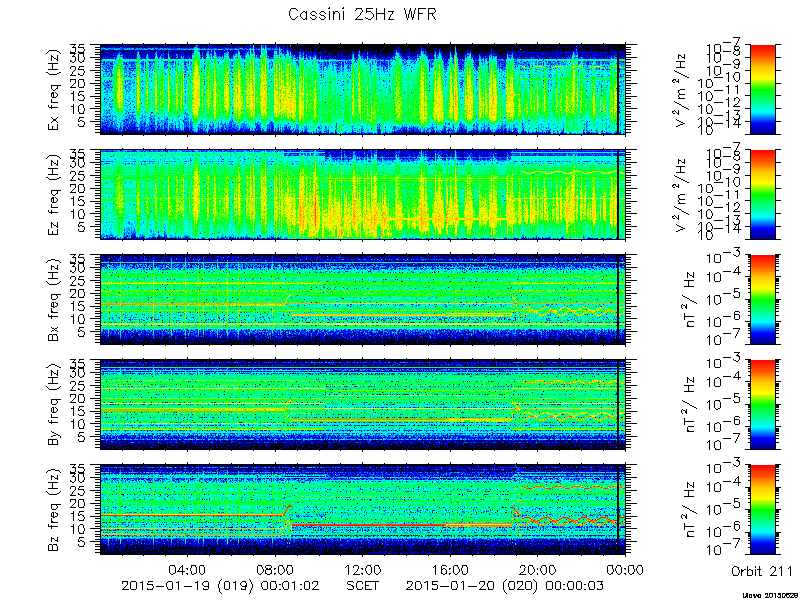
Task: Click the Ex panel color scale bar
Action: 762,89
